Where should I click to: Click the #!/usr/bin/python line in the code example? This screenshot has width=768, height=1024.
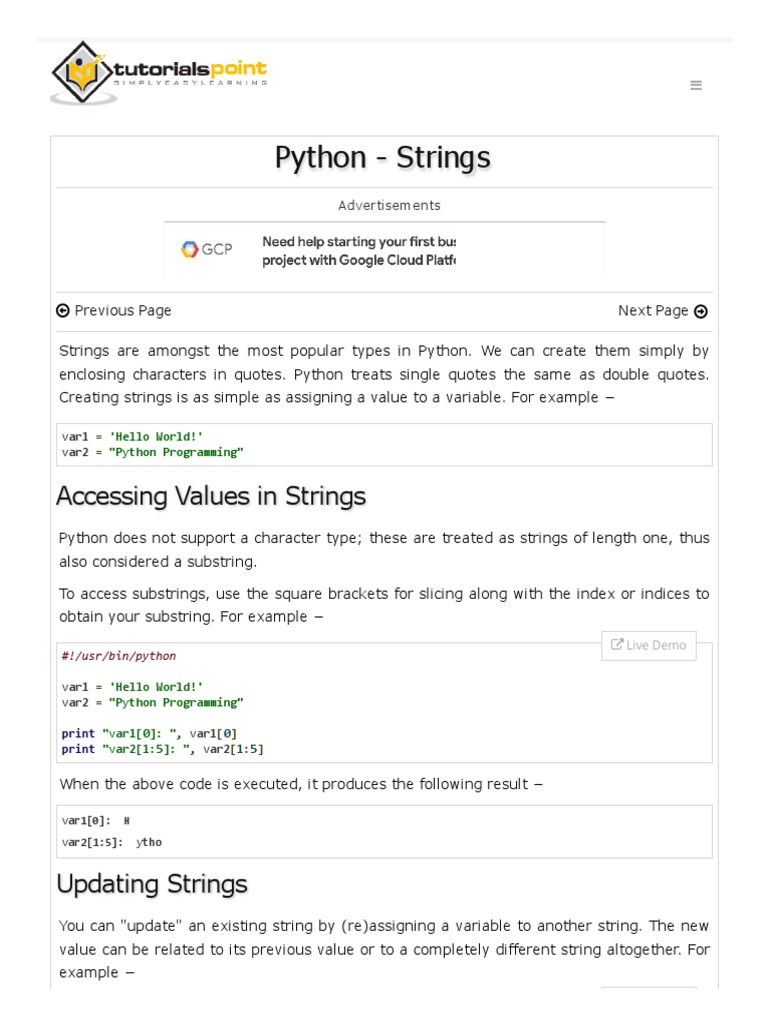[x=119, y=656]
